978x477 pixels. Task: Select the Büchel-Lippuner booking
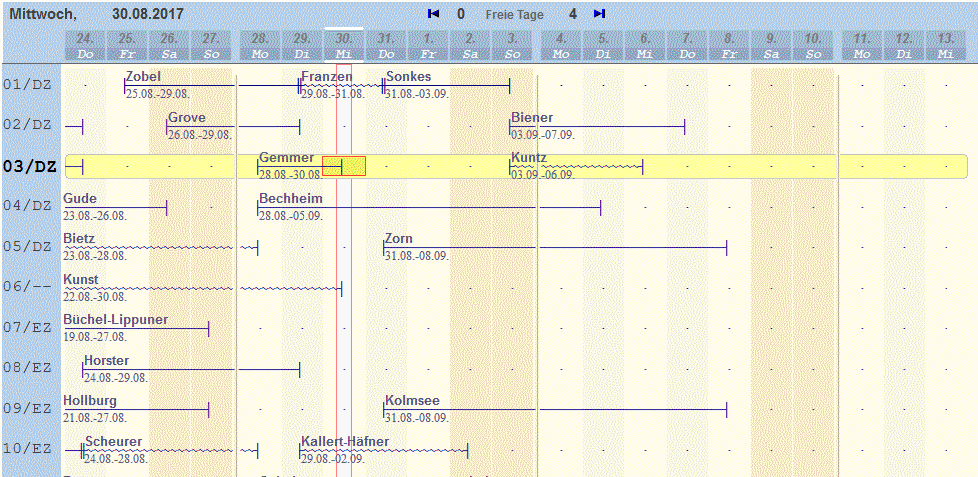pyautogui.click(x=115, y=320)
